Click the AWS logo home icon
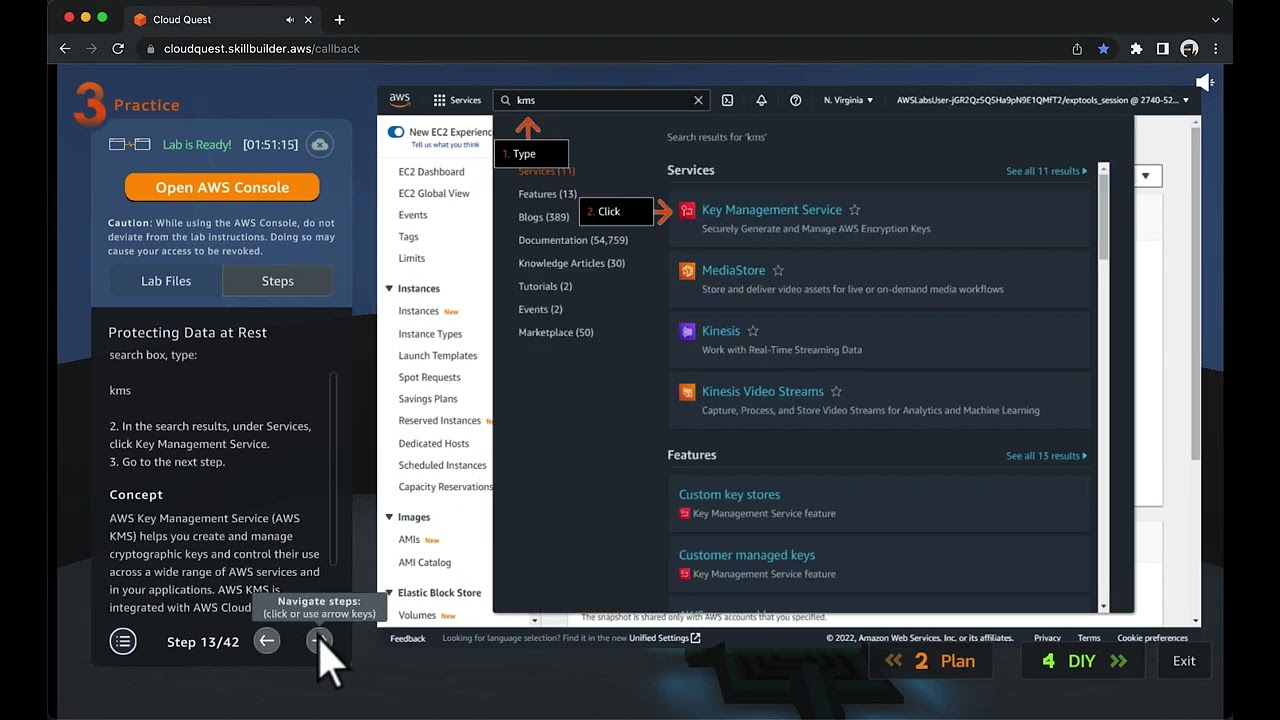 point(400,100)
